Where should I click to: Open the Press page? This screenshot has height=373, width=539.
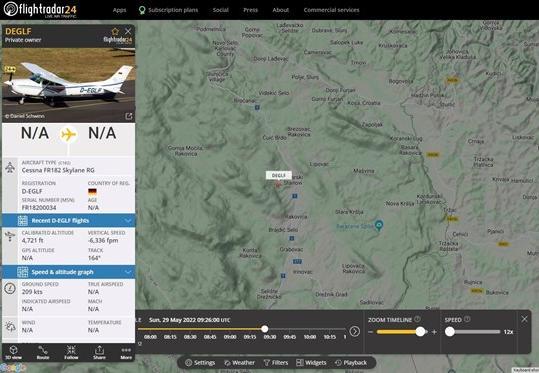[250, 10]
